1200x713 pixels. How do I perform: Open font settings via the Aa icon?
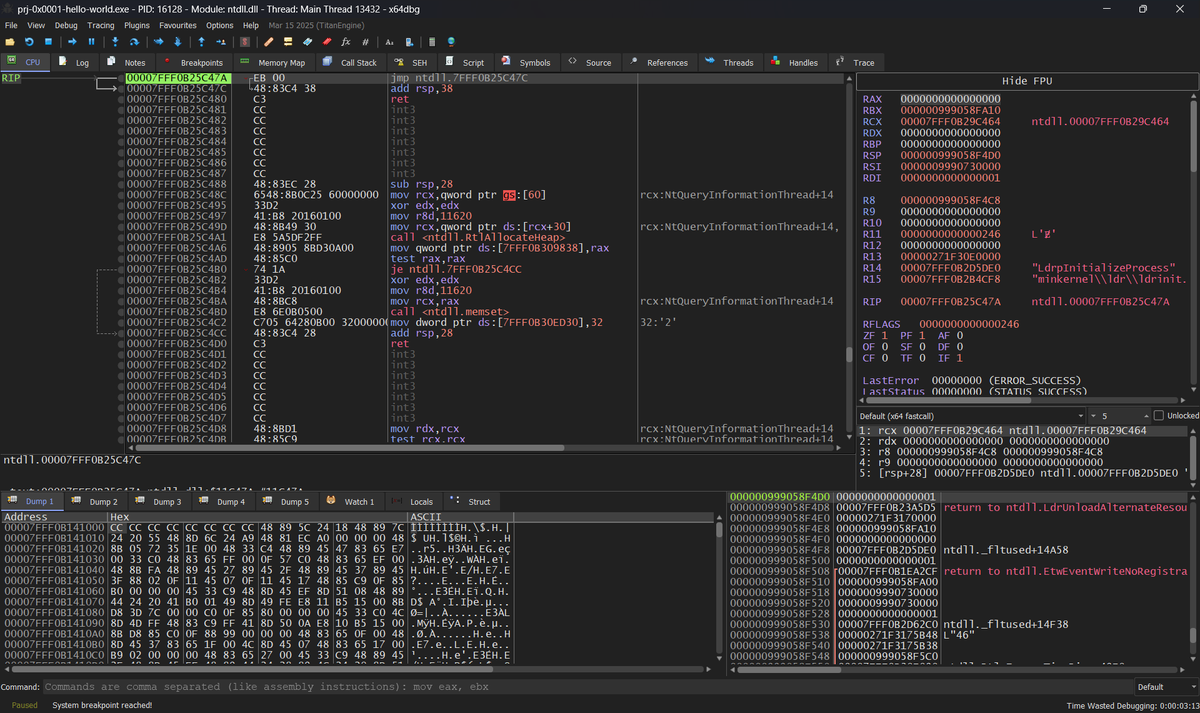391,41
